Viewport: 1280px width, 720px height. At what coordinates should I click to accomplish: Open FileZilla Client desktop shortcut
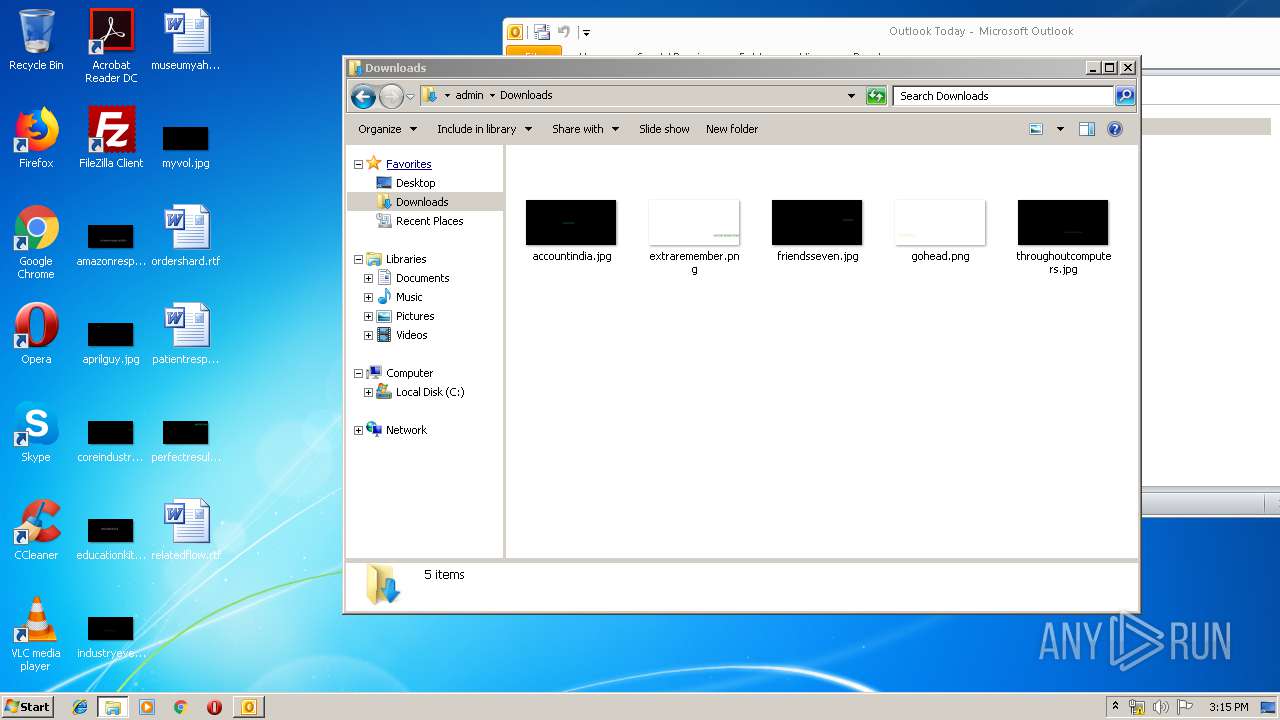111,138
